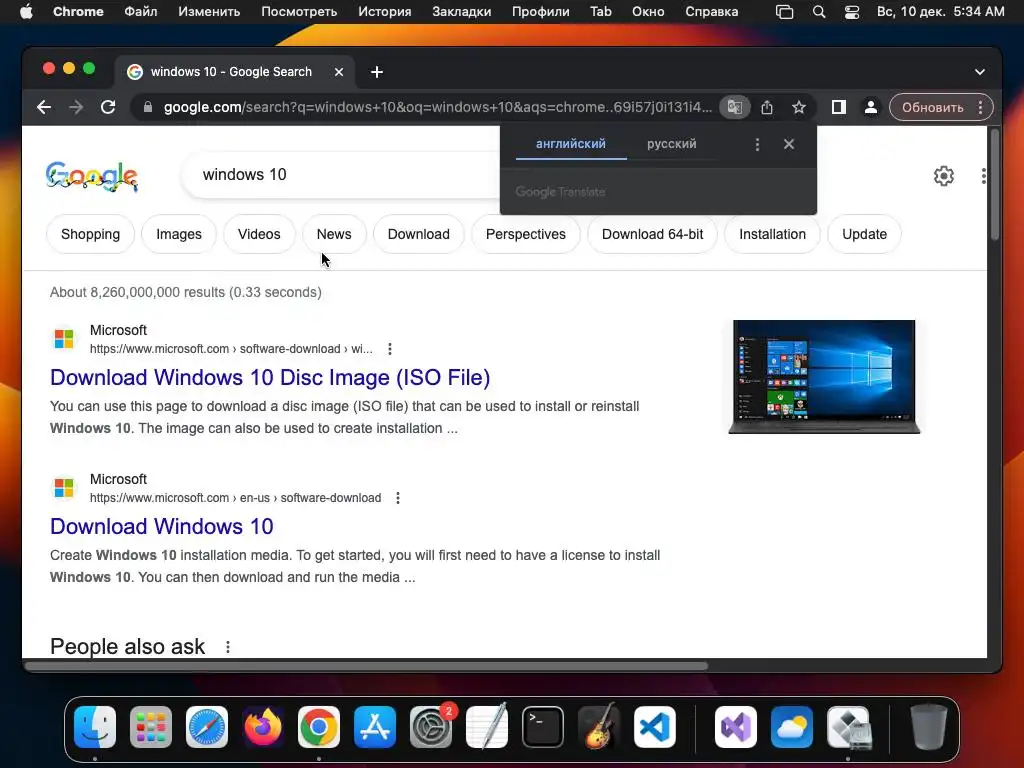Reload the page with the refresh icon

[x=108, y=107]
